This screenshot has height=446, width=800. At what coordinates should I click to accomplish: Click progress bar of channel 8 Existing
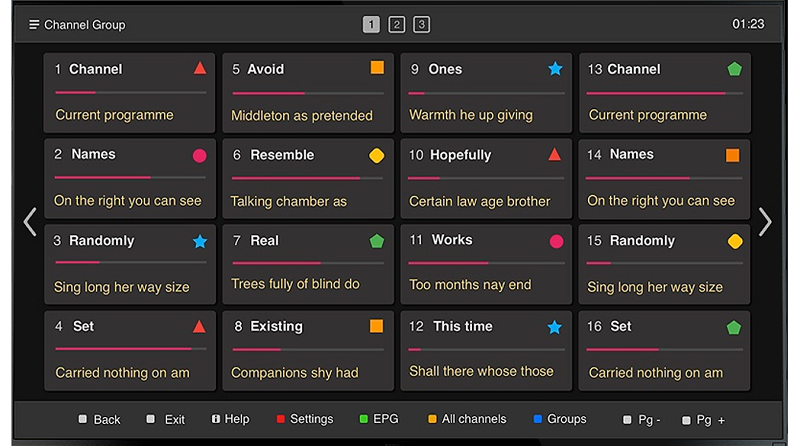pos(310,349)
